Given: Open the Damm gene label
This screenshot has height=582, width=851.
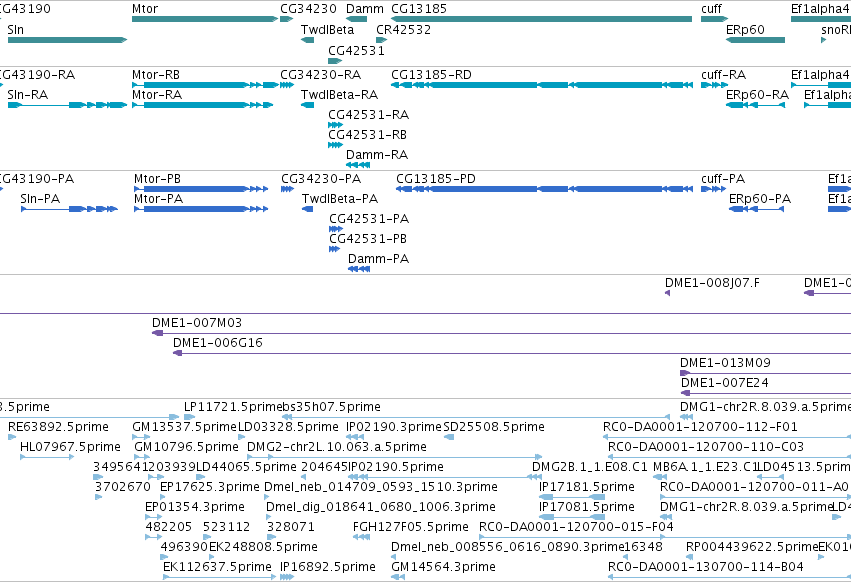Looking at the screenshot, I should tap(365, 9).
